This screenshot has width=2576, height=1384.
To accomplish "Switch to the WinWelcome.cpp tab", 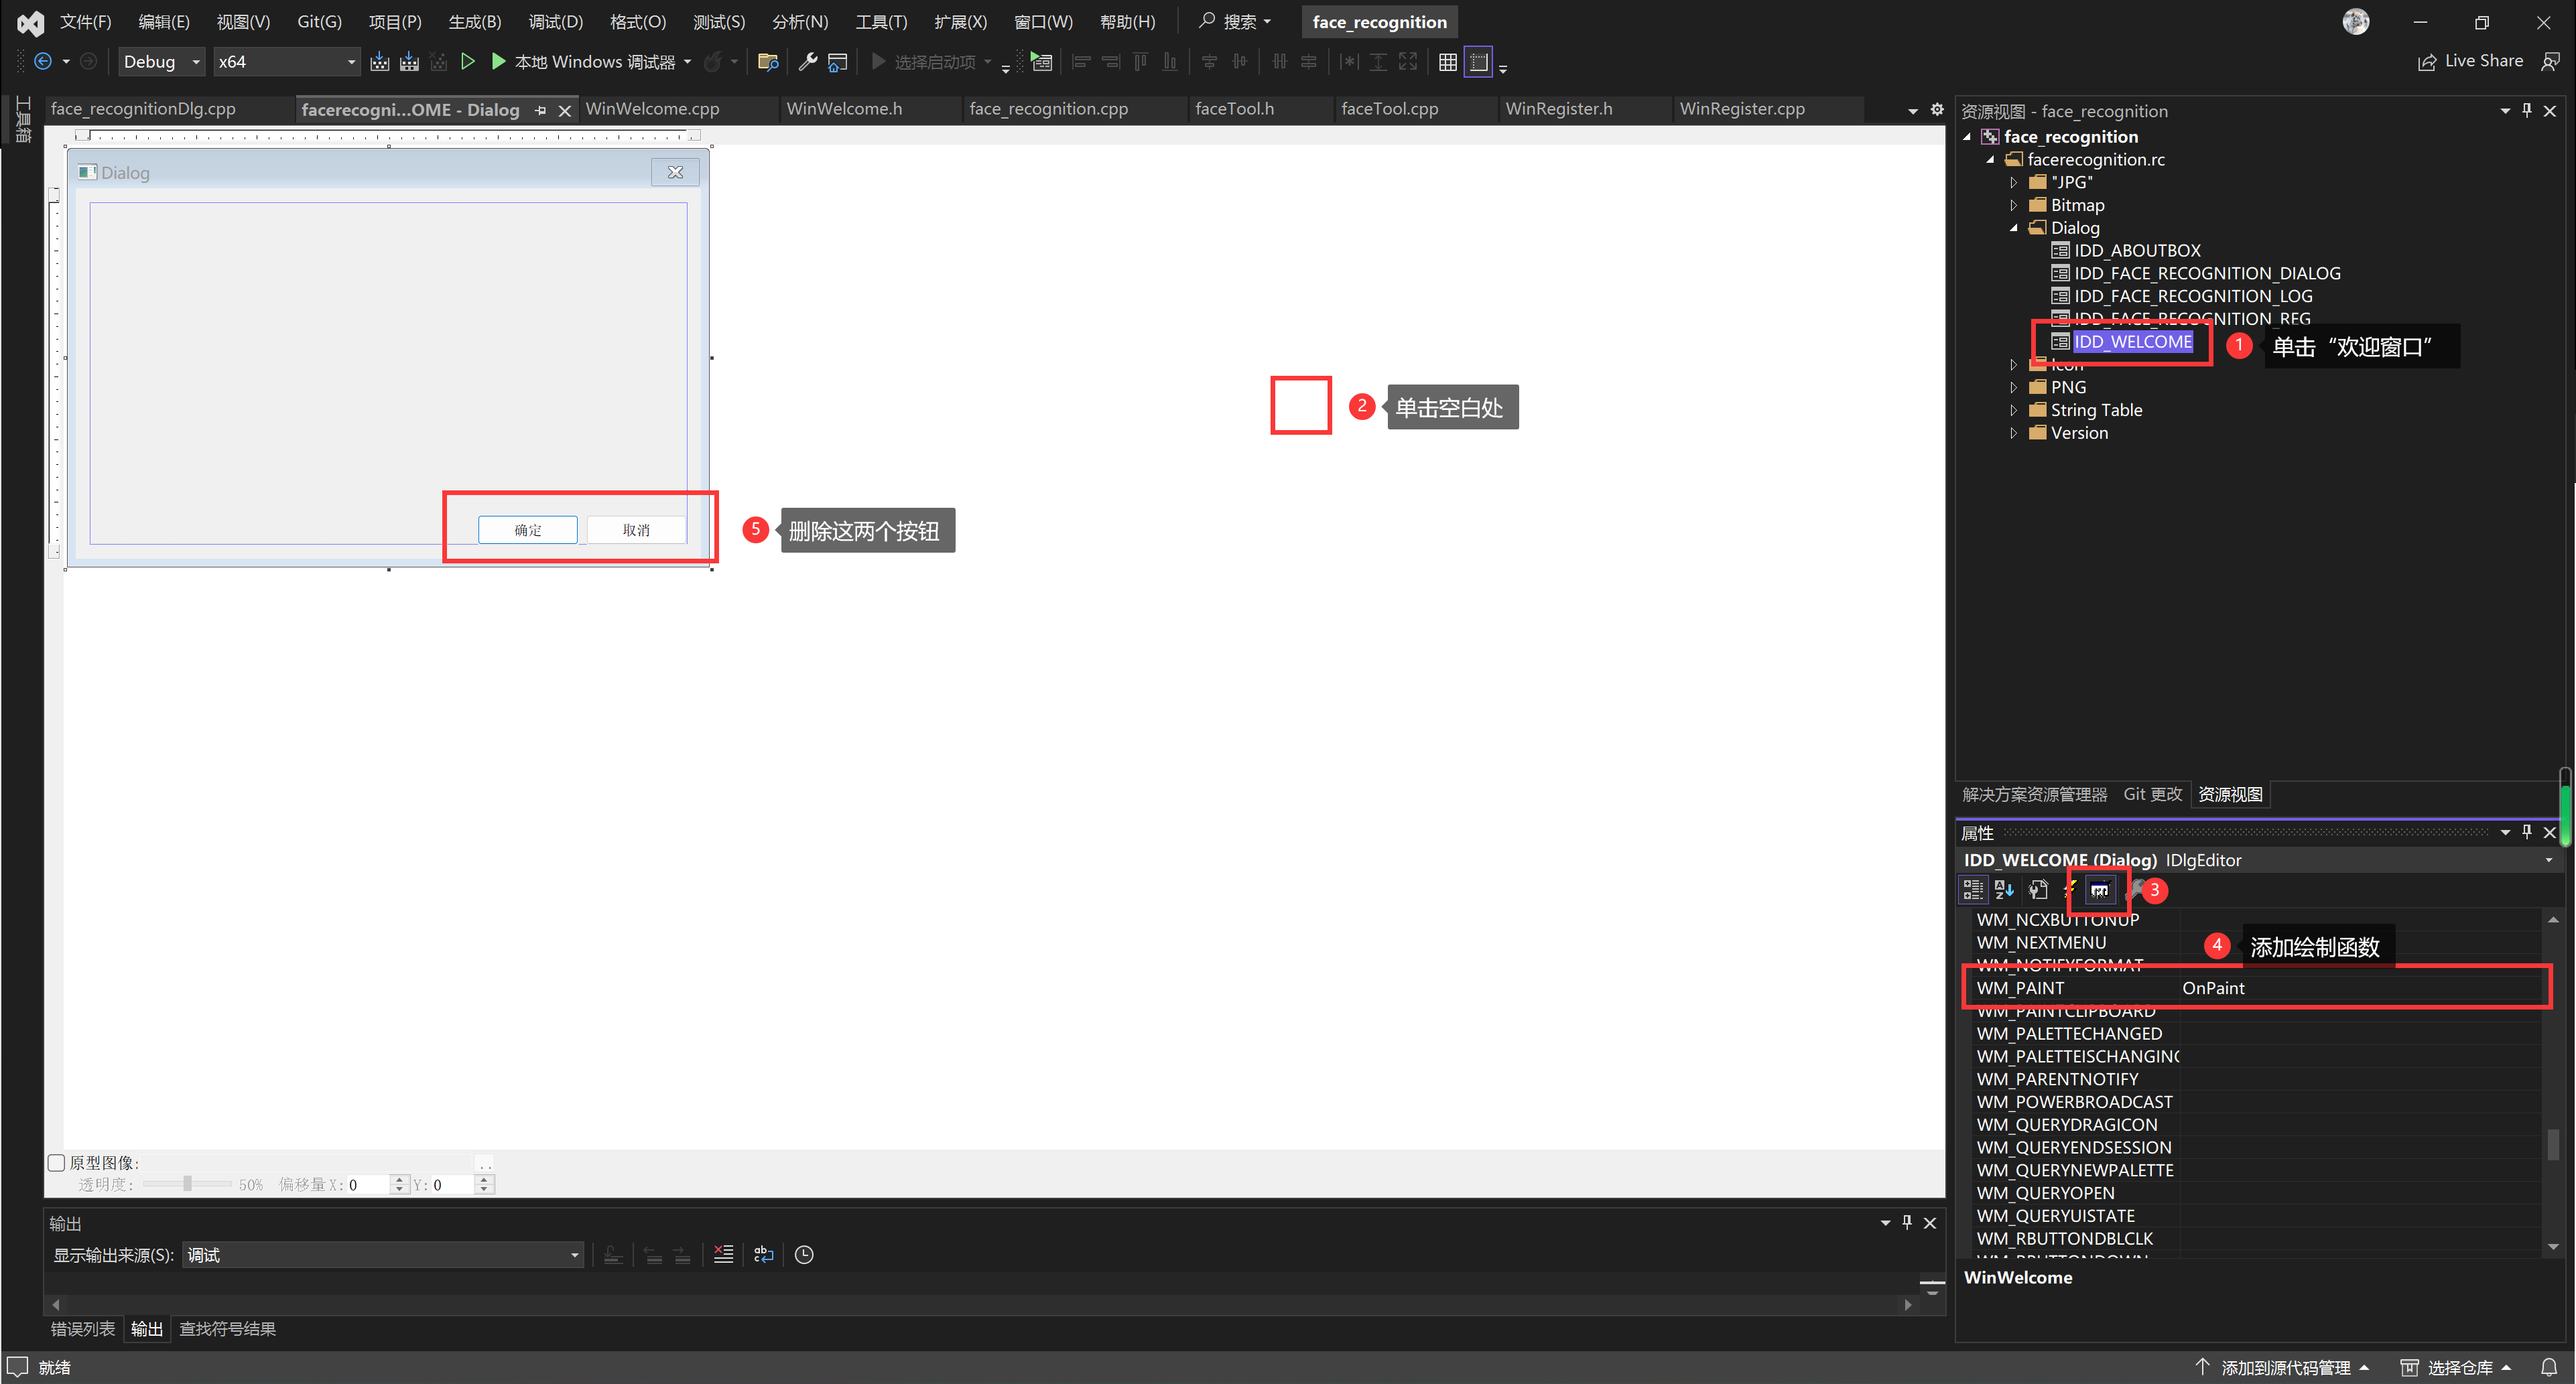I will (652, 109).
